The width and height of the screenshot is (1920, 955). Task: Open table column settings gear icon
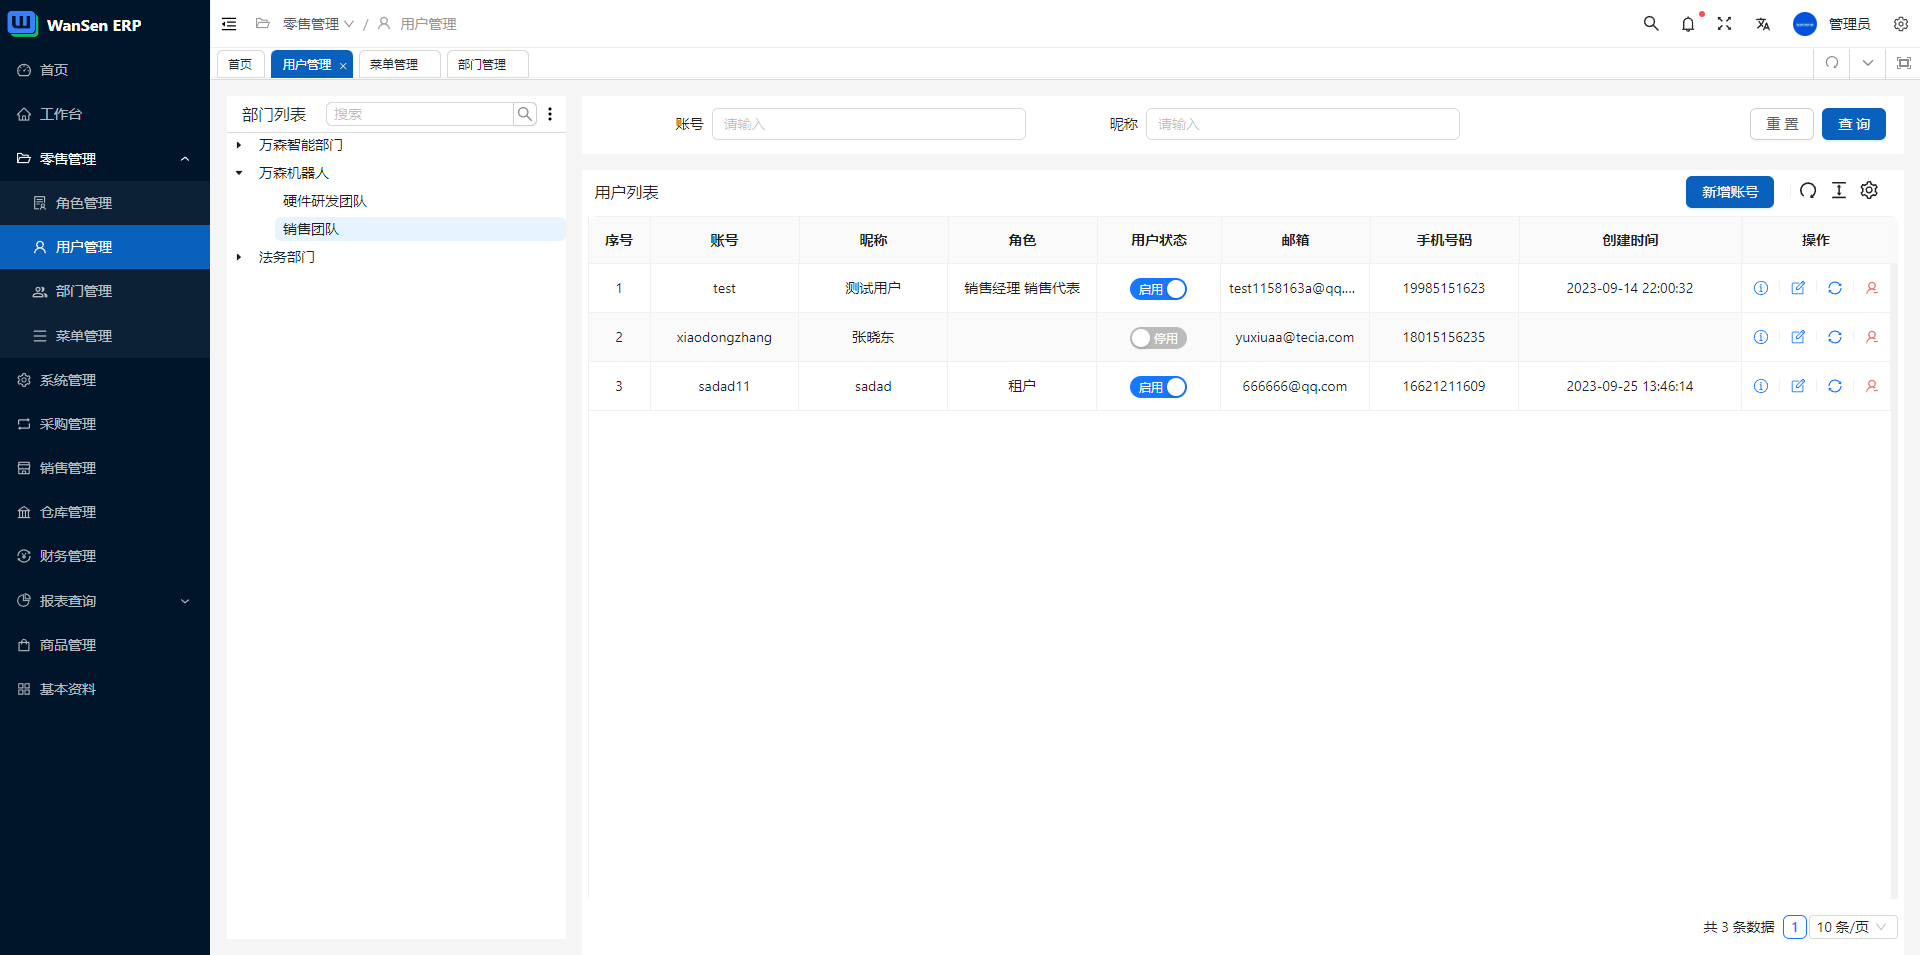click(1869, 190)
